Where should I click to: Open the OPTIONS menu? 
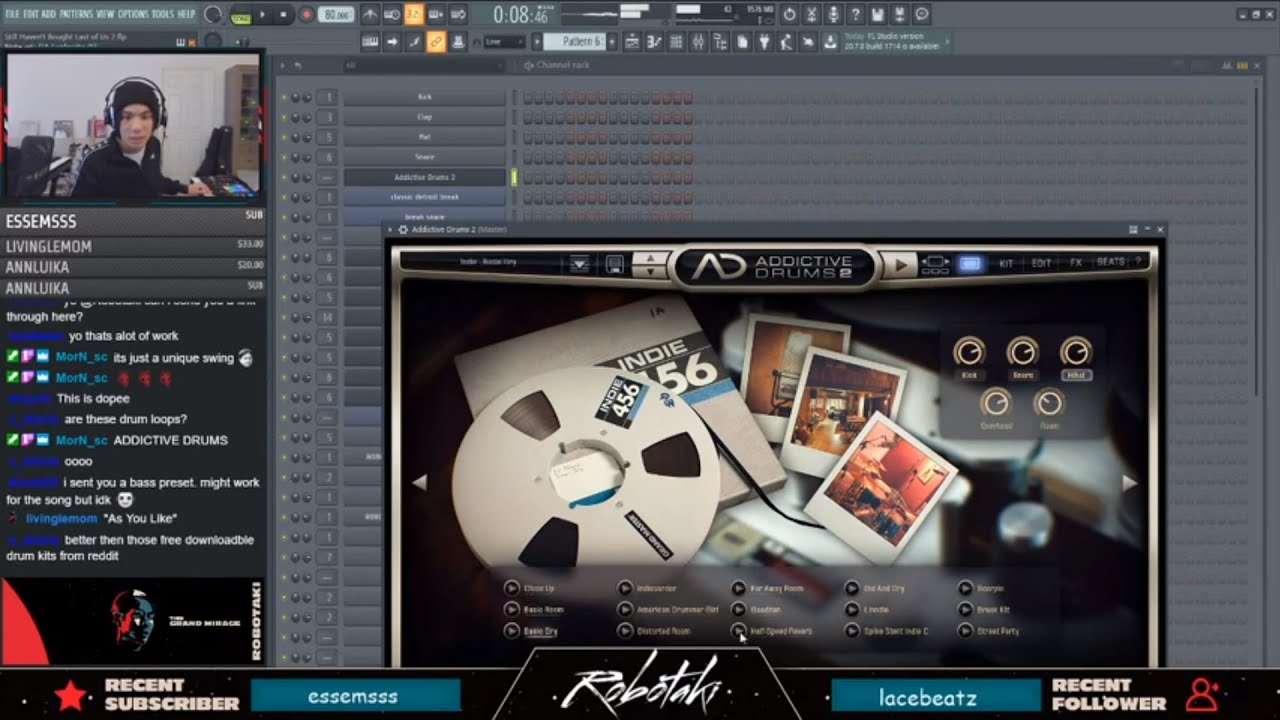pyautogui.click(x=133, y=15)
